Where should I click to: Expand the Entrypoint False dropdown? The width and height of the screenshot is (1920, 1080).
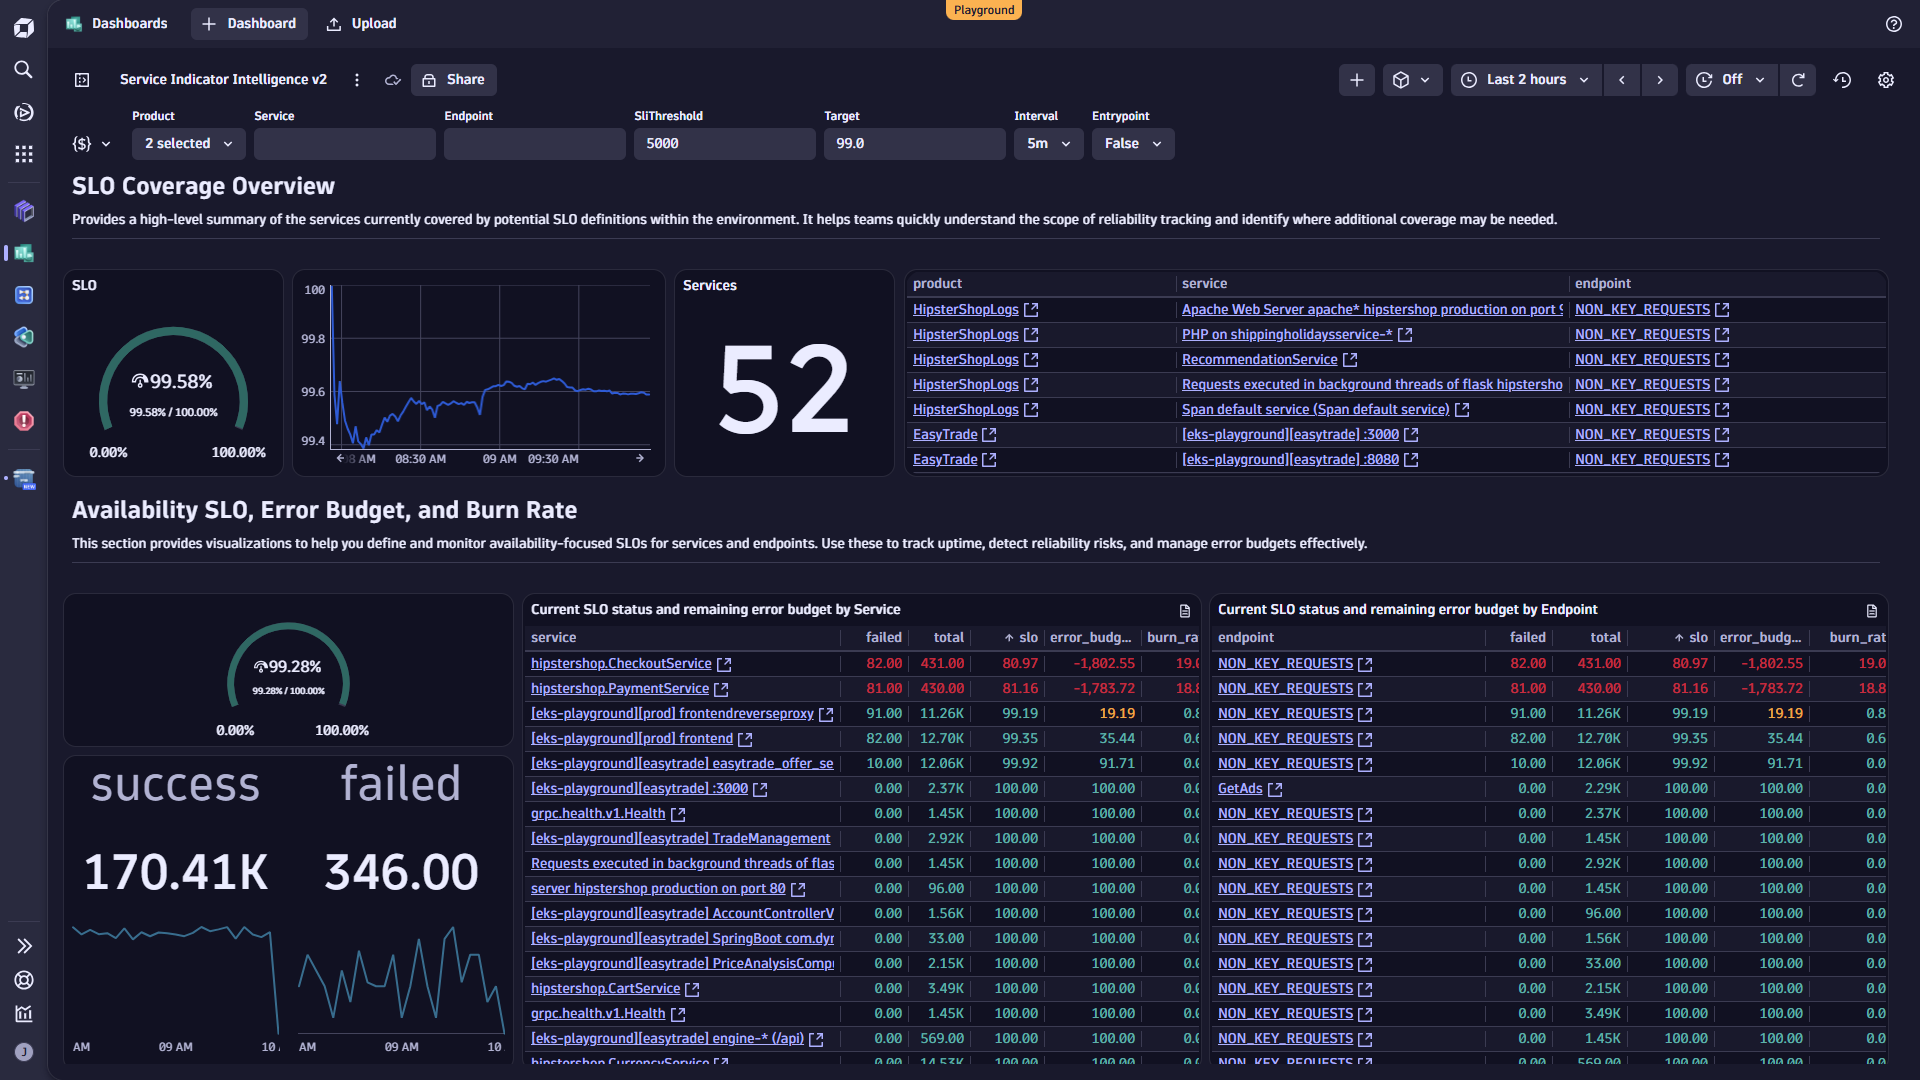[x=1132, y=144]
